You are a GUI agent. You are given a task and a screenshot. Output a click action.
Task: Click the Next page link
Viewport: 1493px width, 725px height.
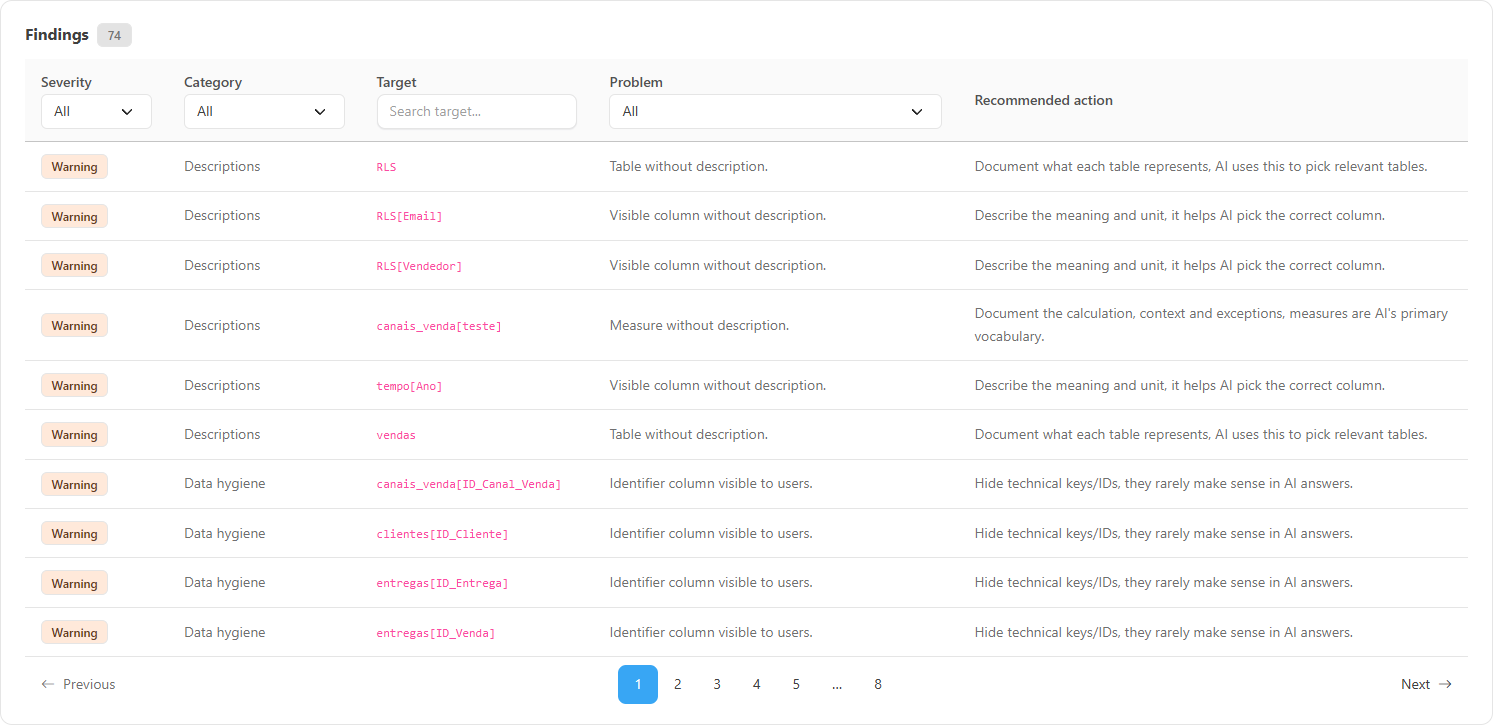[1426, 684]
